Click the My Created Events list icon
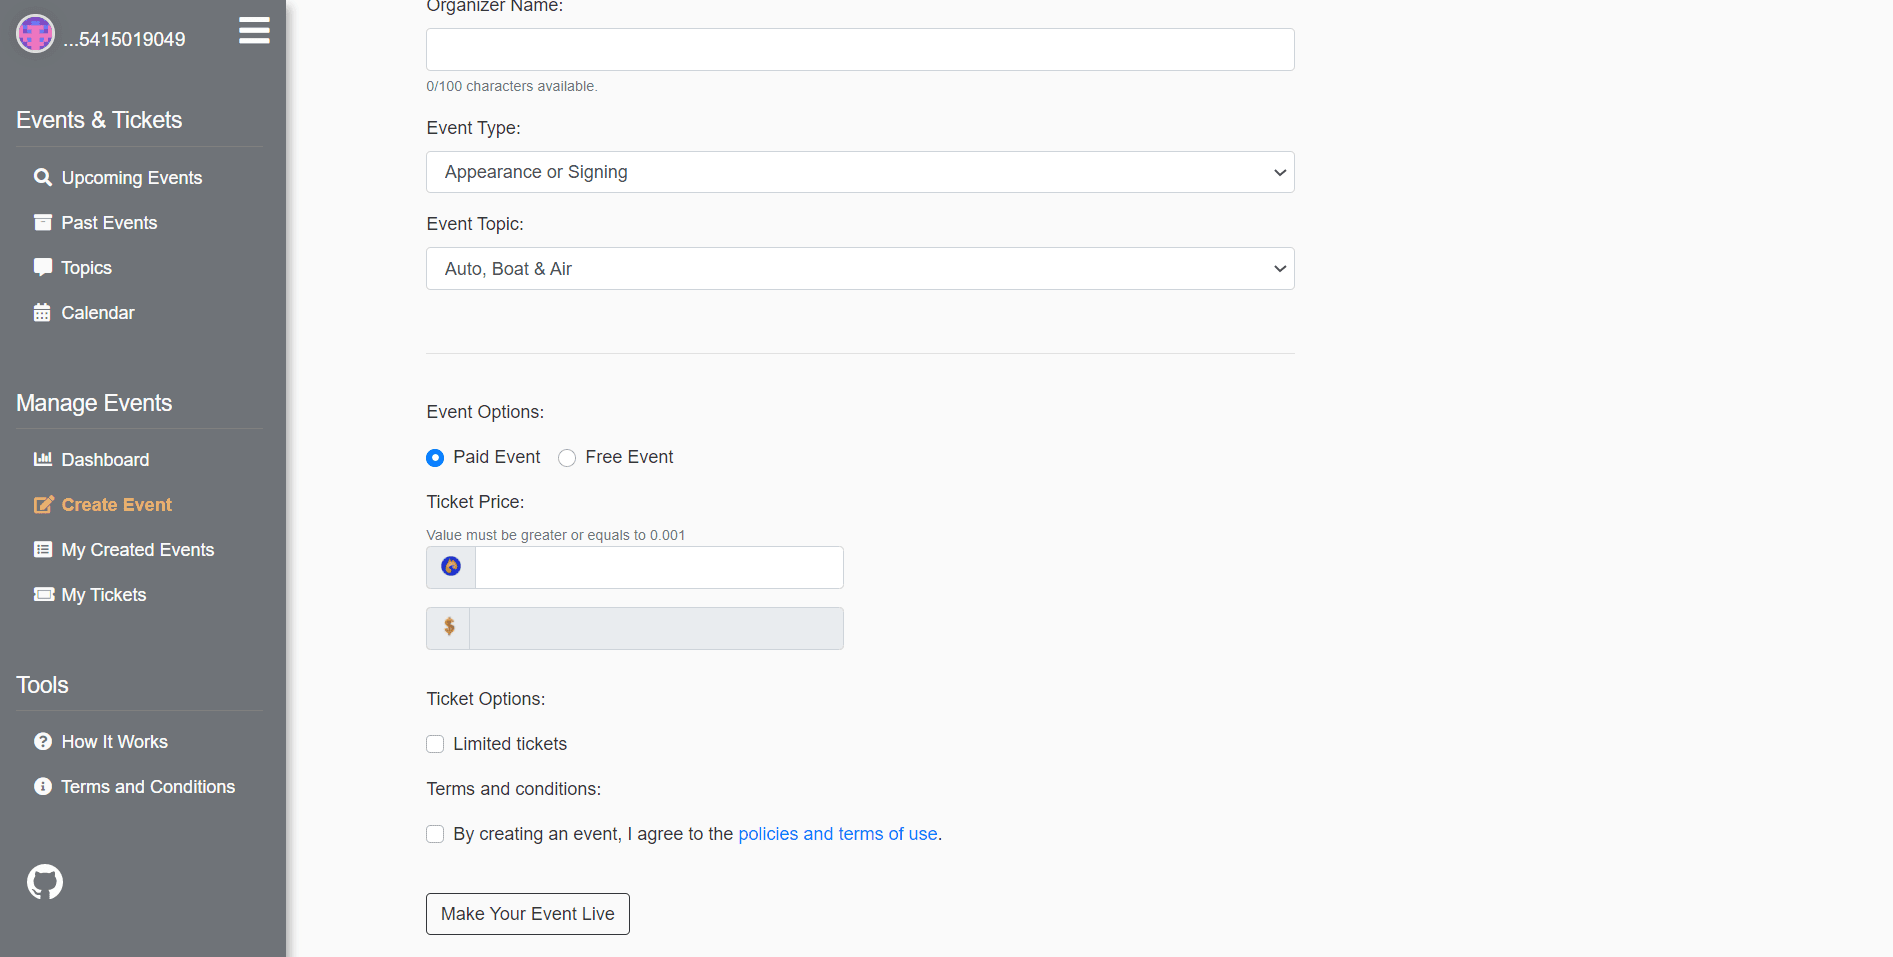The height and width of the screenshot is (957, 1893). (x=43, y=549)
